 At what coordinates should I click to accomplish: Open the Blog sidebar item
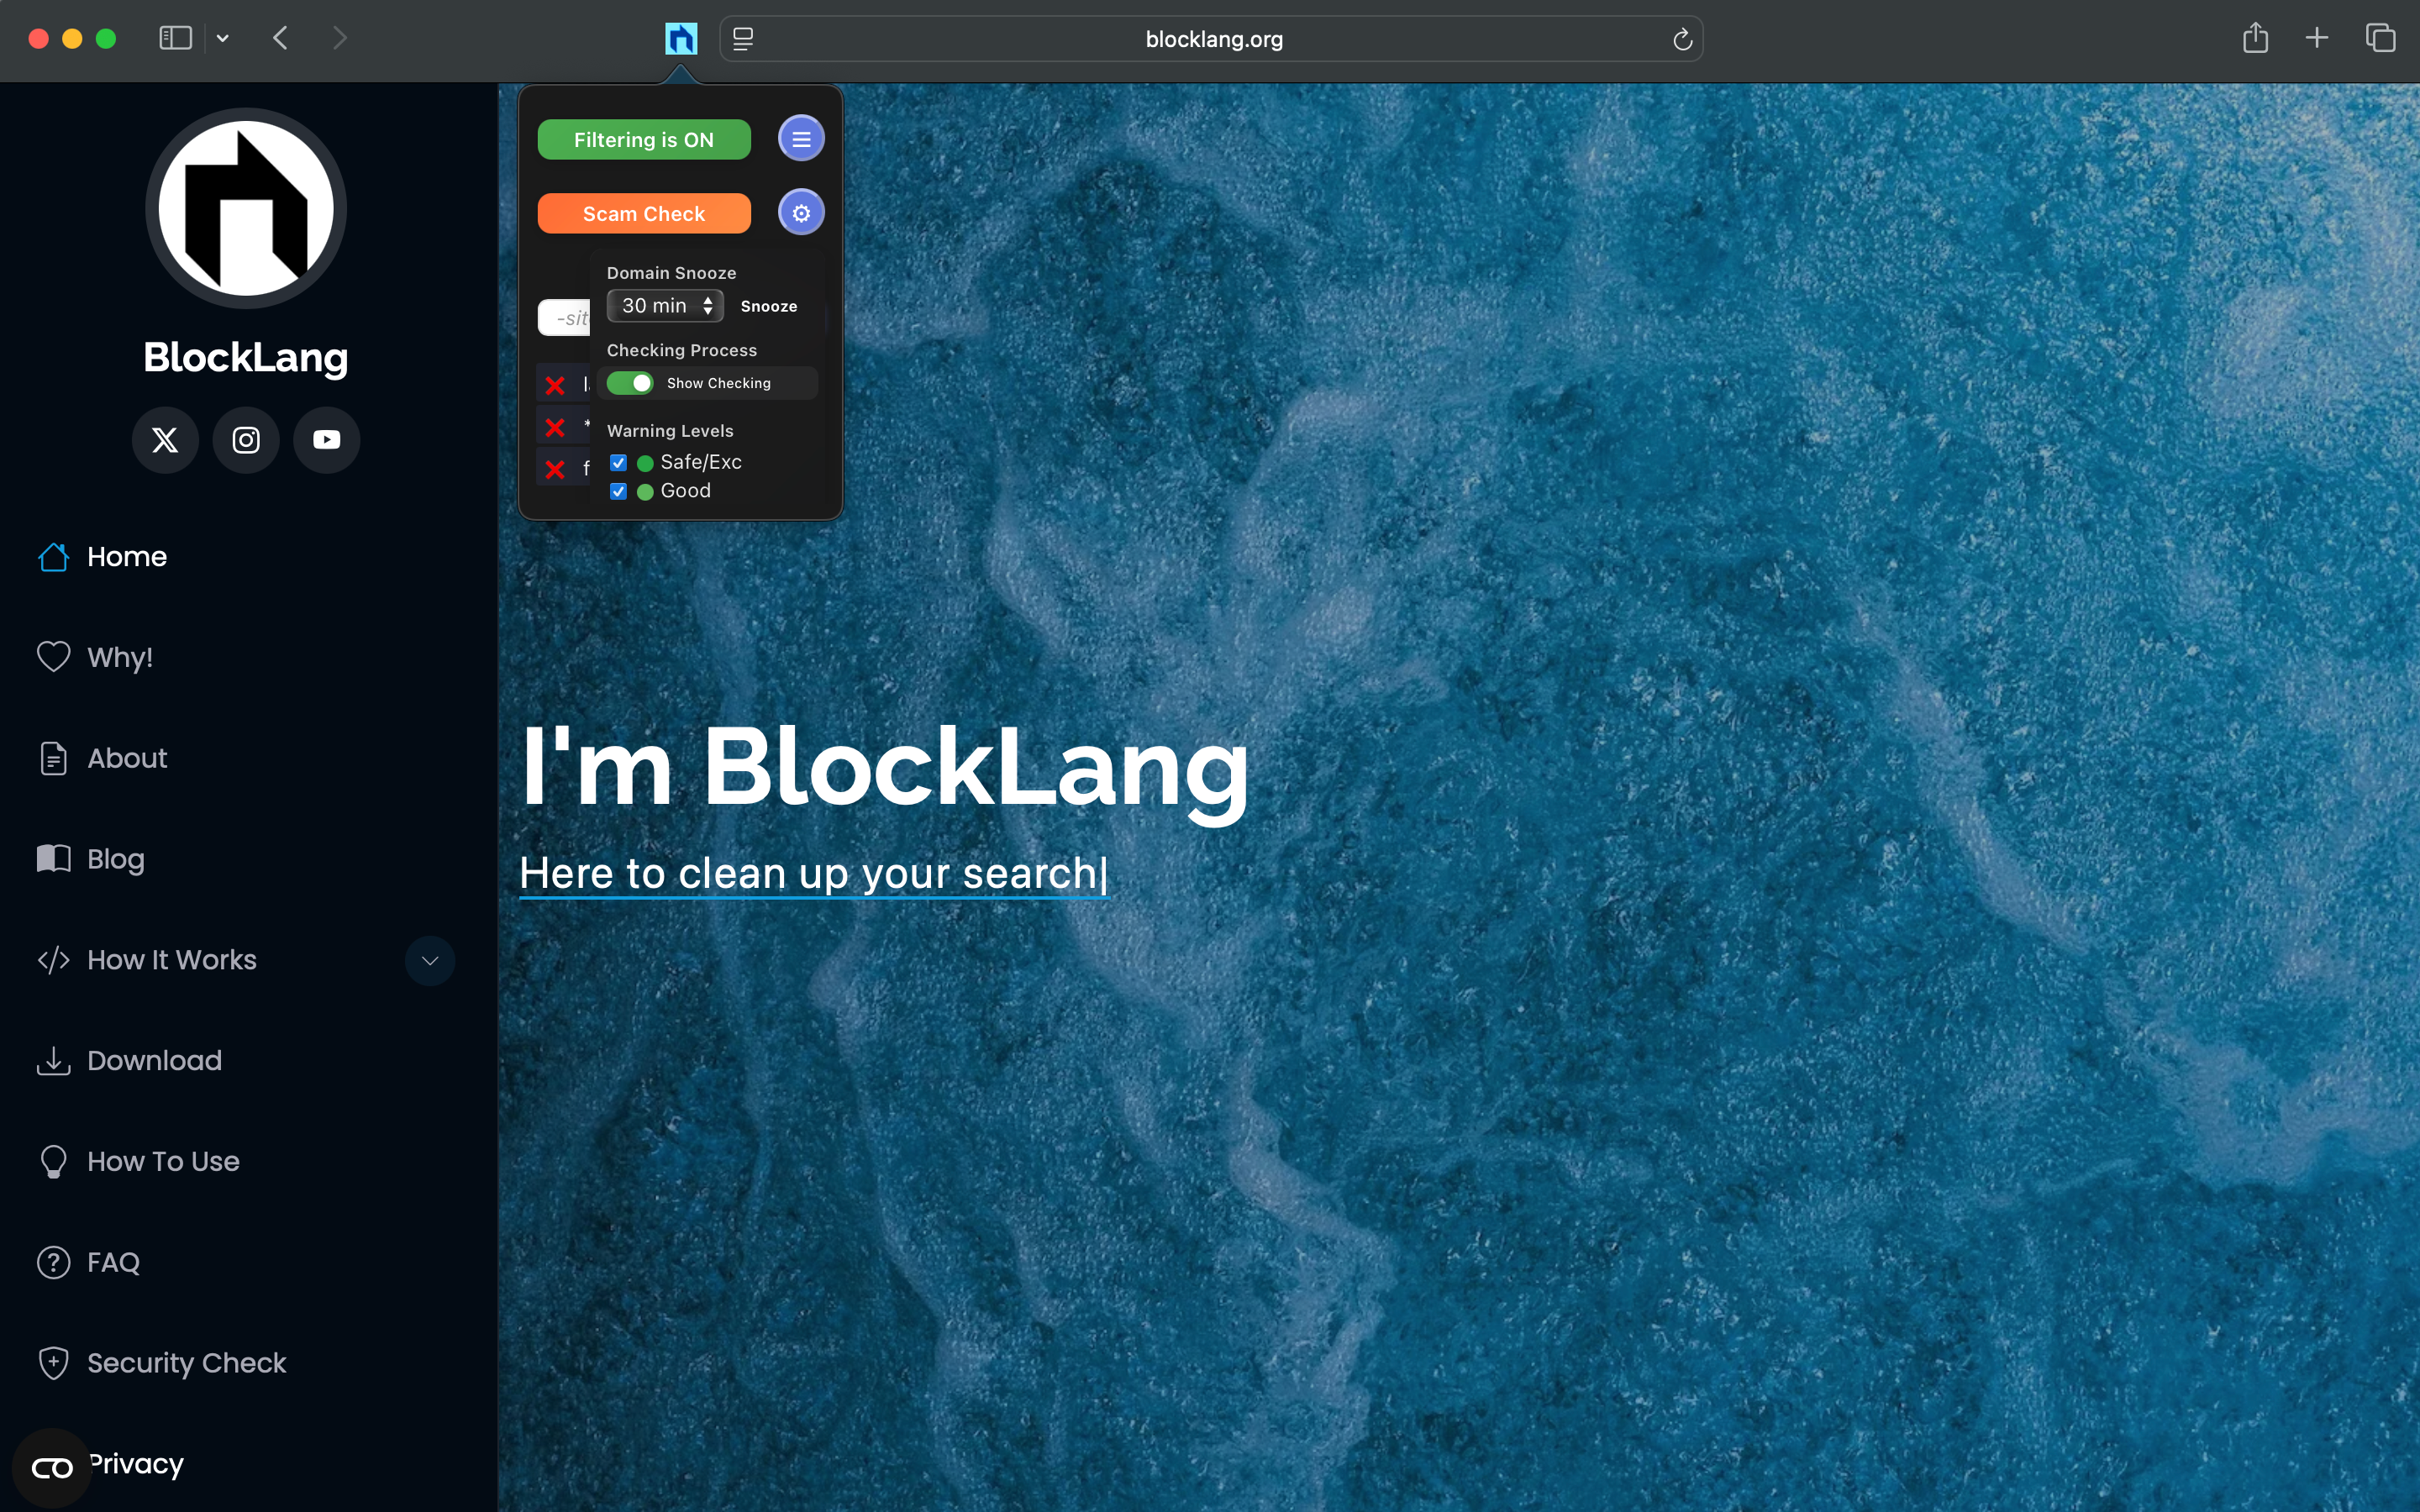[x=116, y=860]
